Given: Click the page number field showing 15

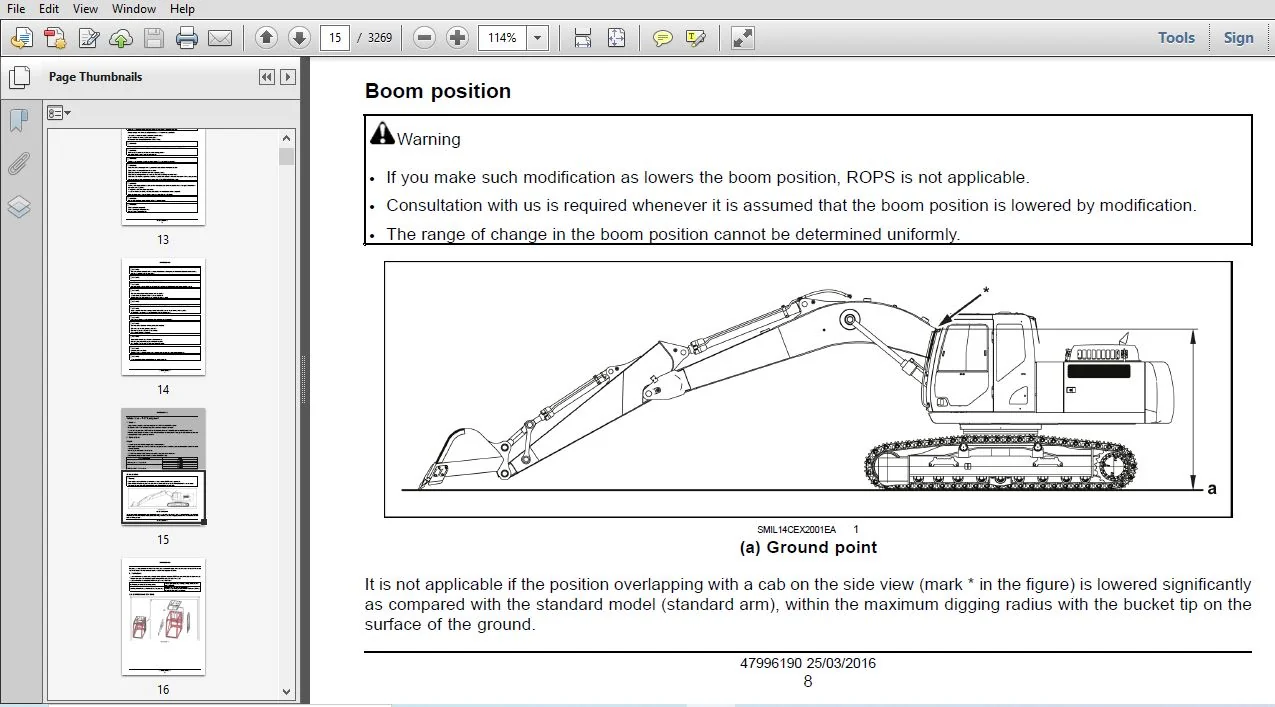Looking at the screenshot, I should [x=335, y=38].
